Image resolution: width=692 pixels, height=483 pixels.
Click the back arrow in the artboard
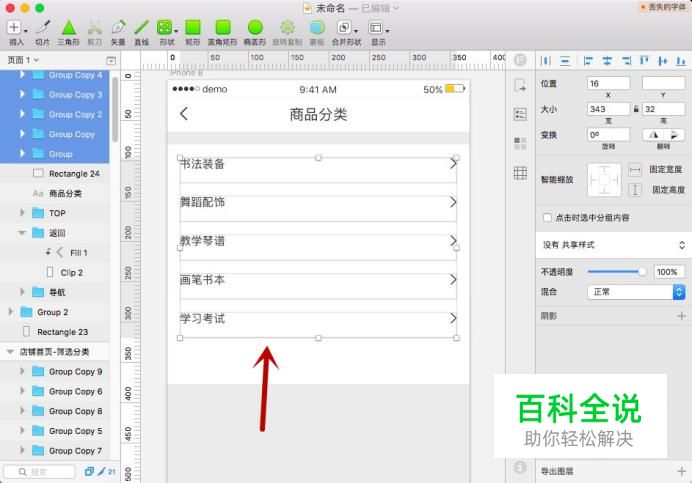(184, 114)
